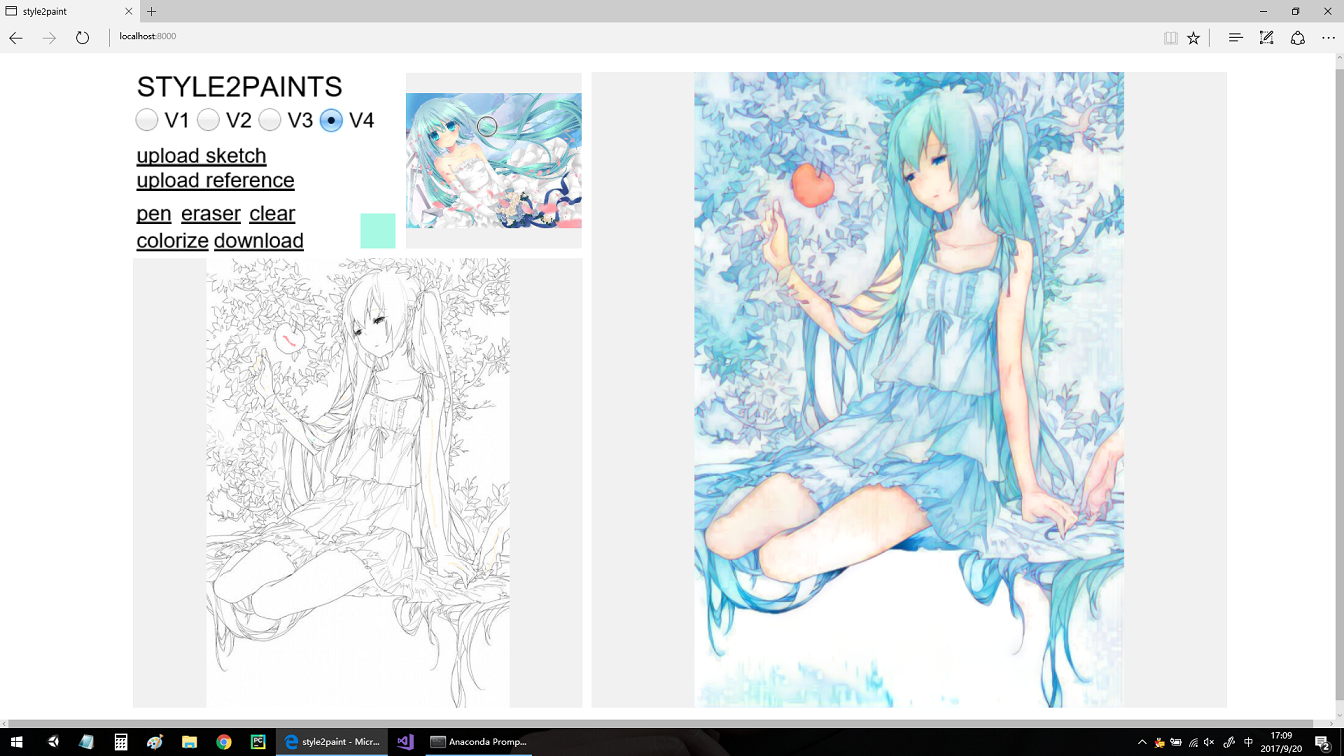Click the muted volume tray icon
Screen dimensions: 1344x756
coord(1210,742)
